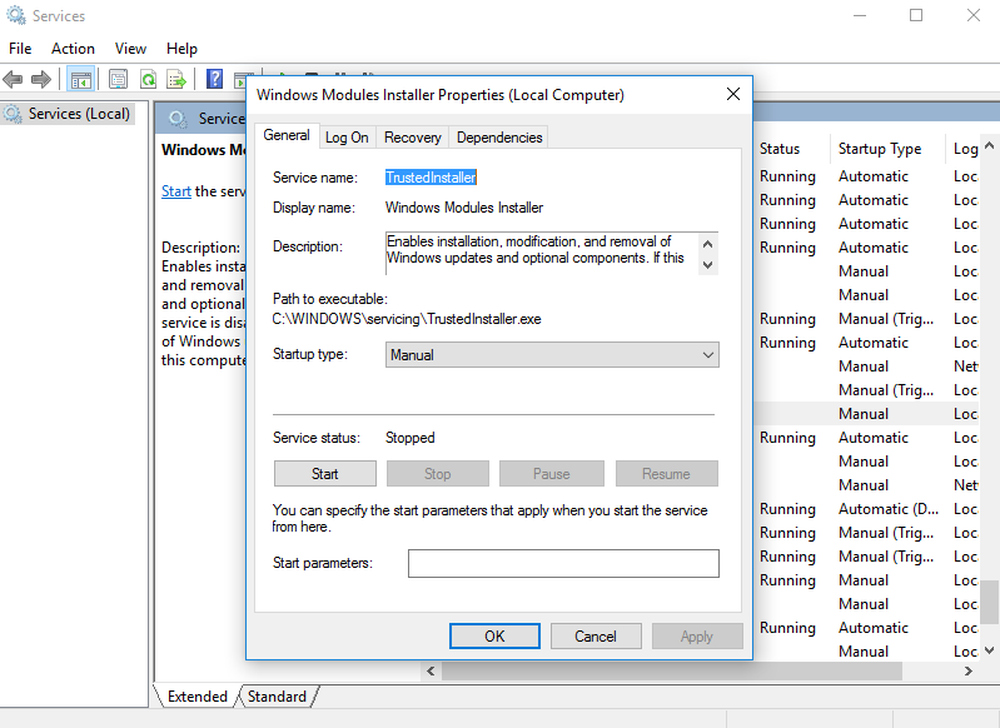Close the Windows Modules Installer Properties dialog
The width and height of the screenshot is (1000, 728).
(733, 94)
